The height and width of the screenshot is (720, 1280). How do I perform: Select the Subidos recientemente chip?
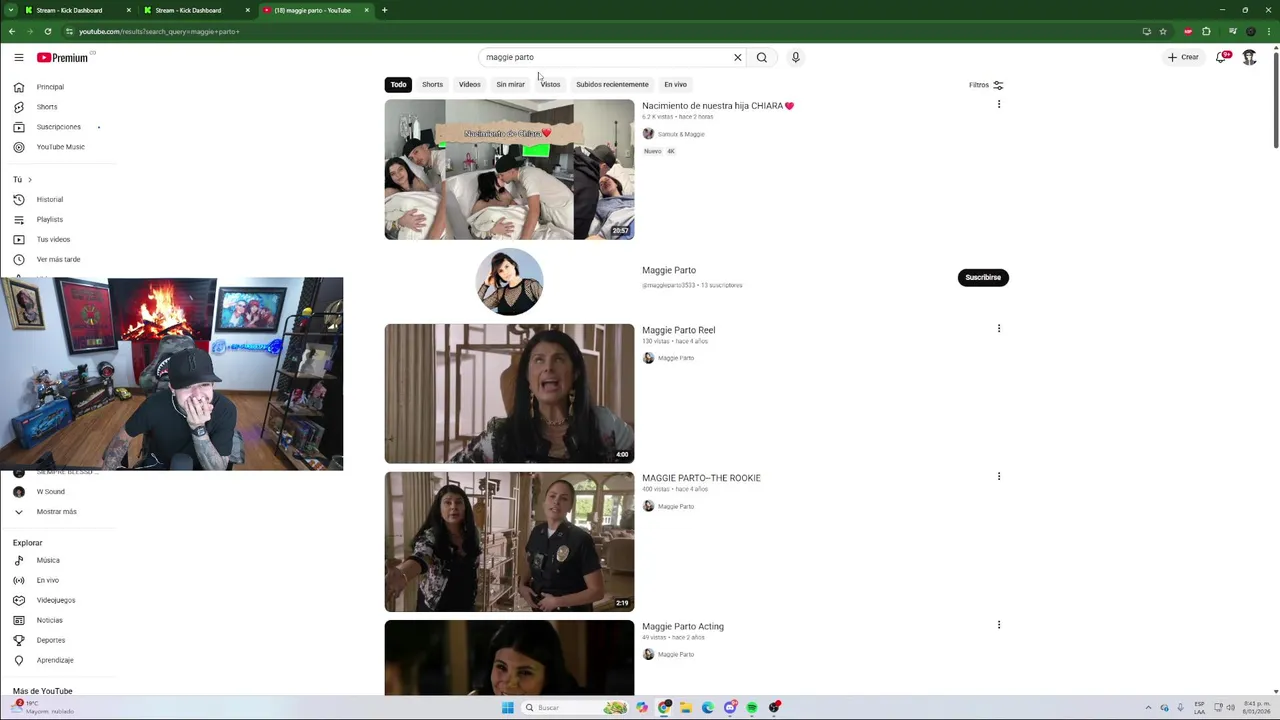612,84
